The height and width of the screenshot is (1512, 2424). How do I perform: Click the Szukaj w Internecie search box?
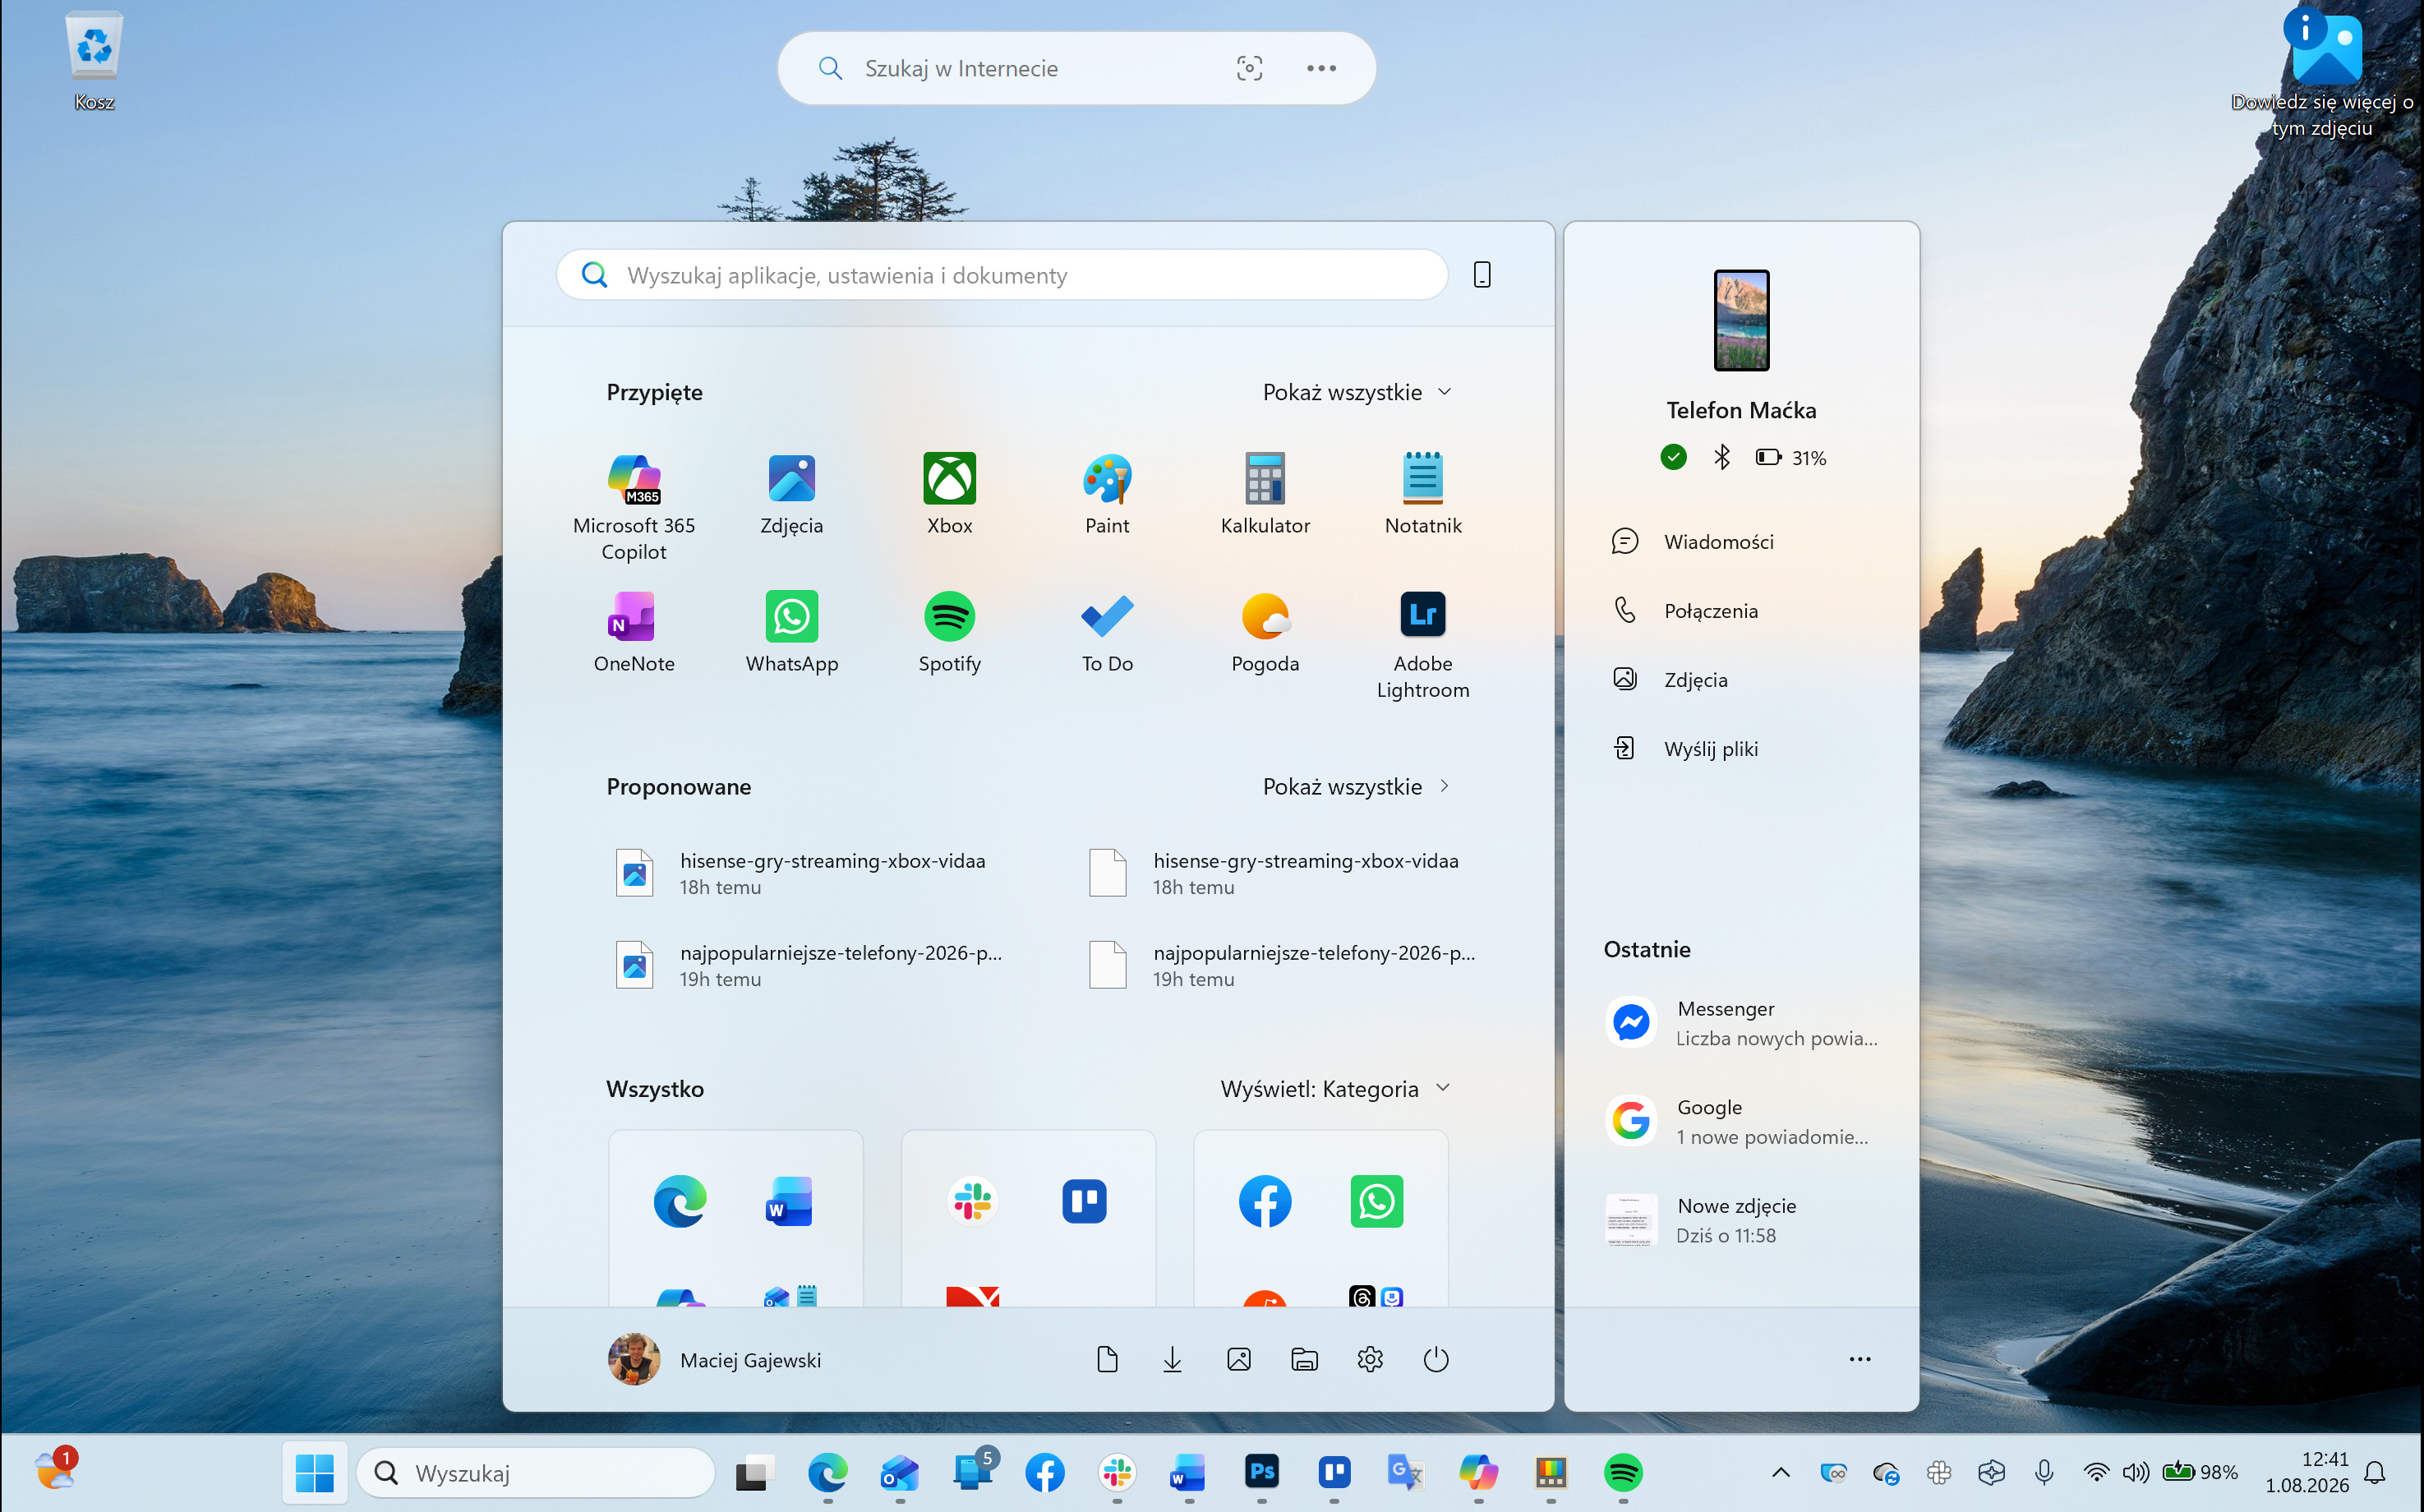coord(1076,68)
